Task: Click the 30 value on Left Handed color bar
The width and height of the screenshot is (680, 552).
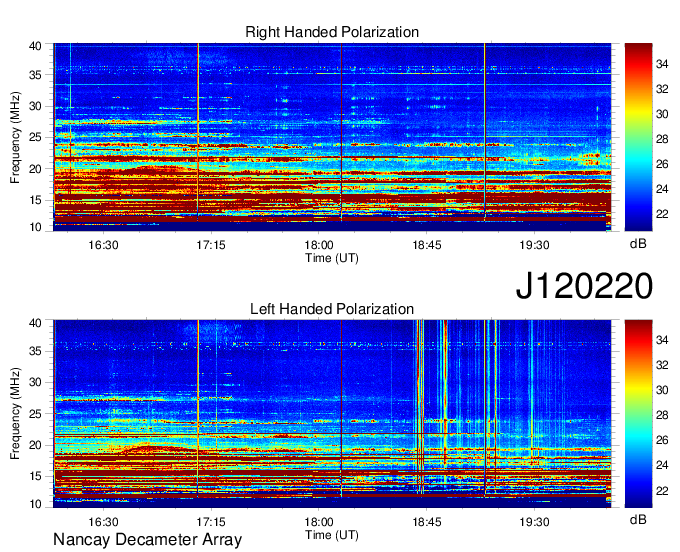Action: click(x=662, y=390)
